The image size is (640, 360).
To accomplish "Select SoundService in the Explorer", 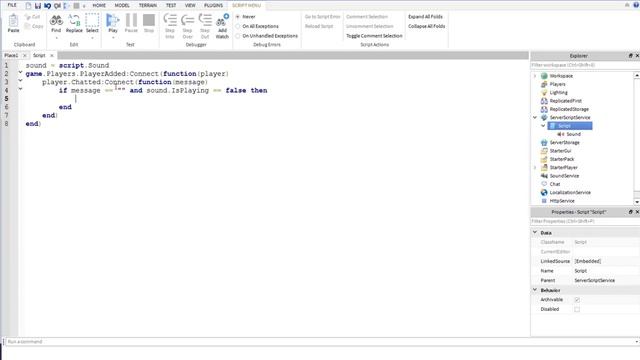I will [564, 176].
